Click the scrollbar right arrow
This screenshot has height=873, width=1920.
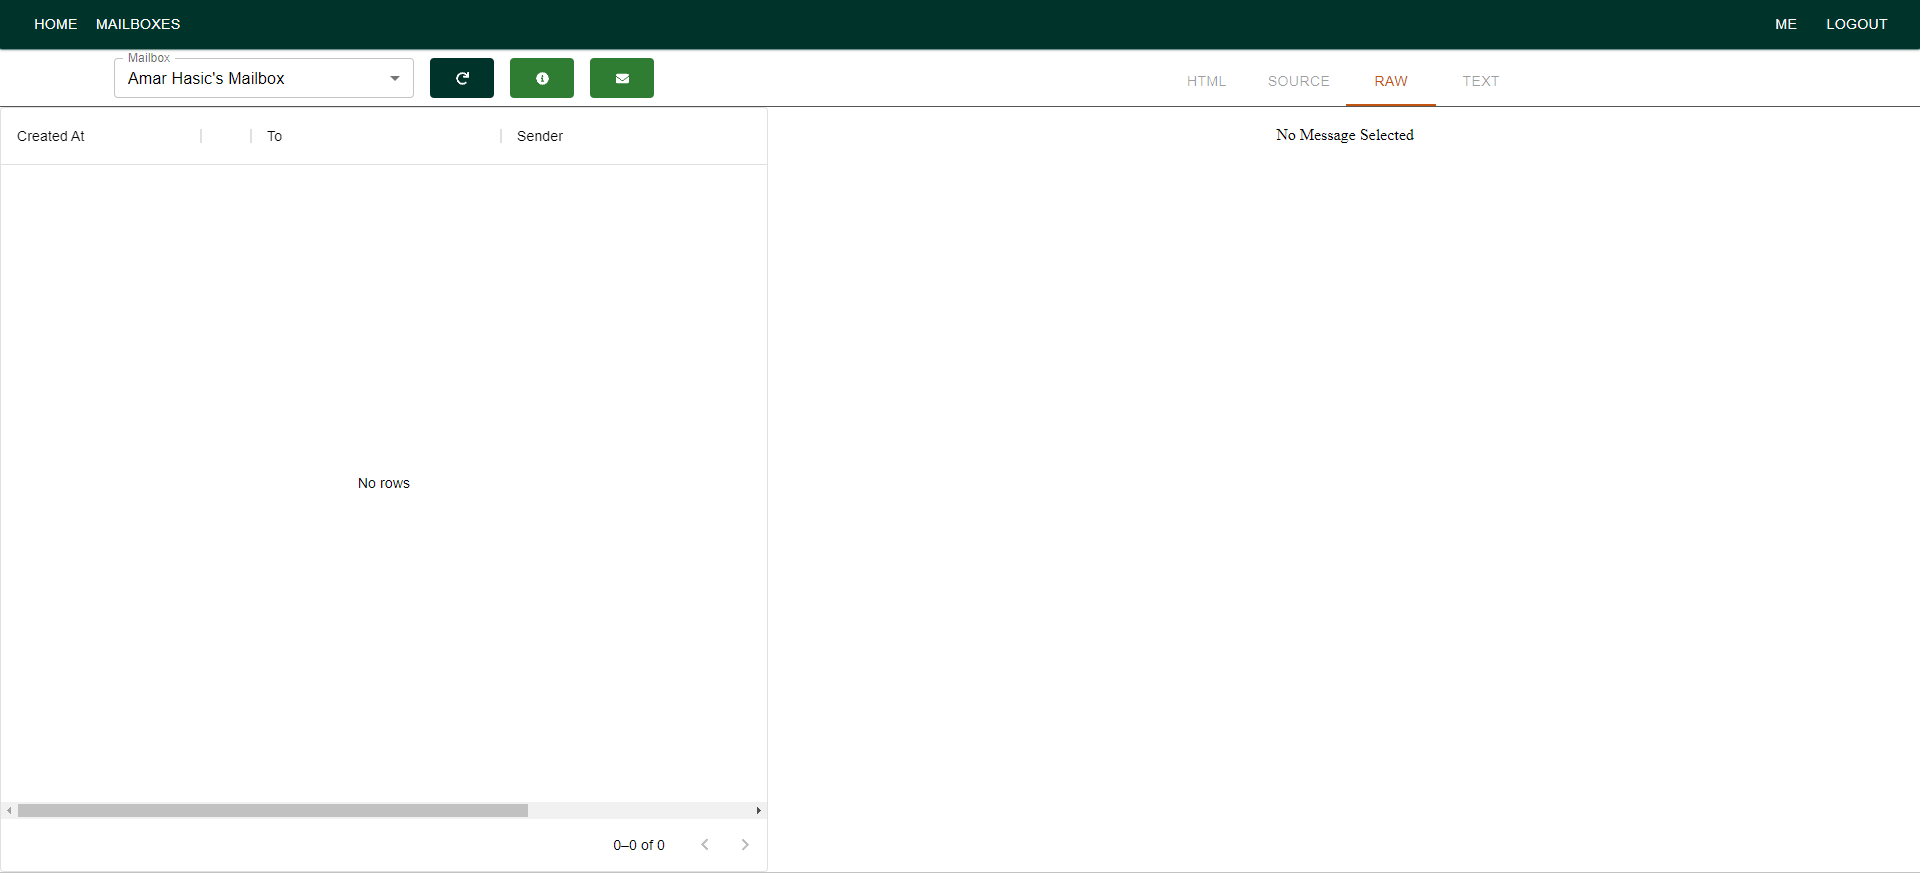(x=759, y=811)
